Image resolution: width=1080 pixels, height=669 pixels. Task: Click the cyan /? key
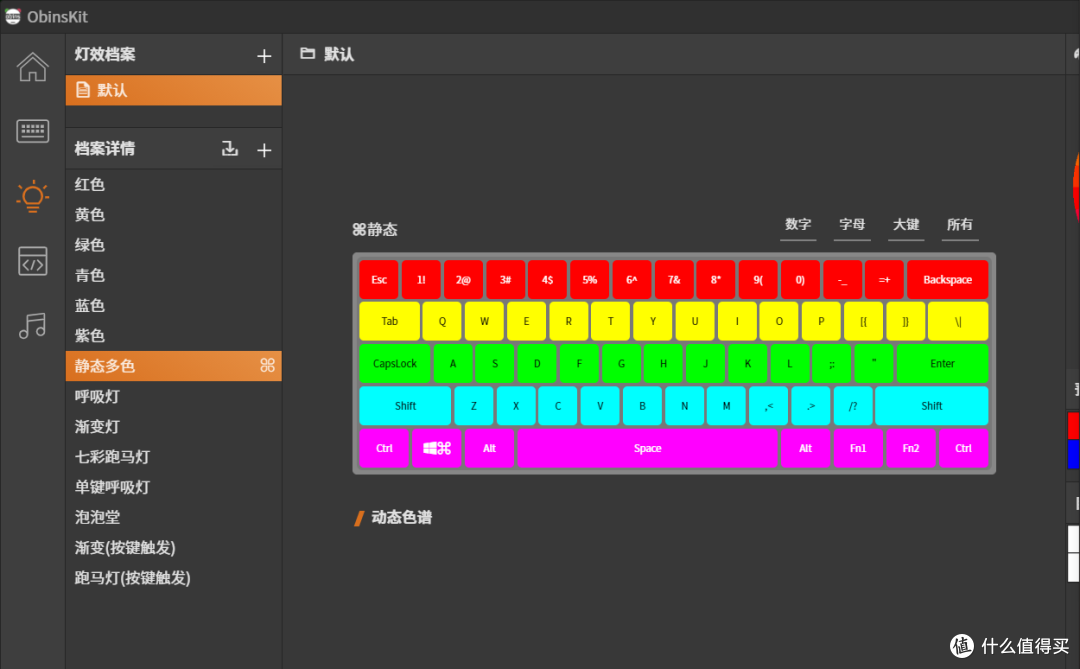point(853,406)
